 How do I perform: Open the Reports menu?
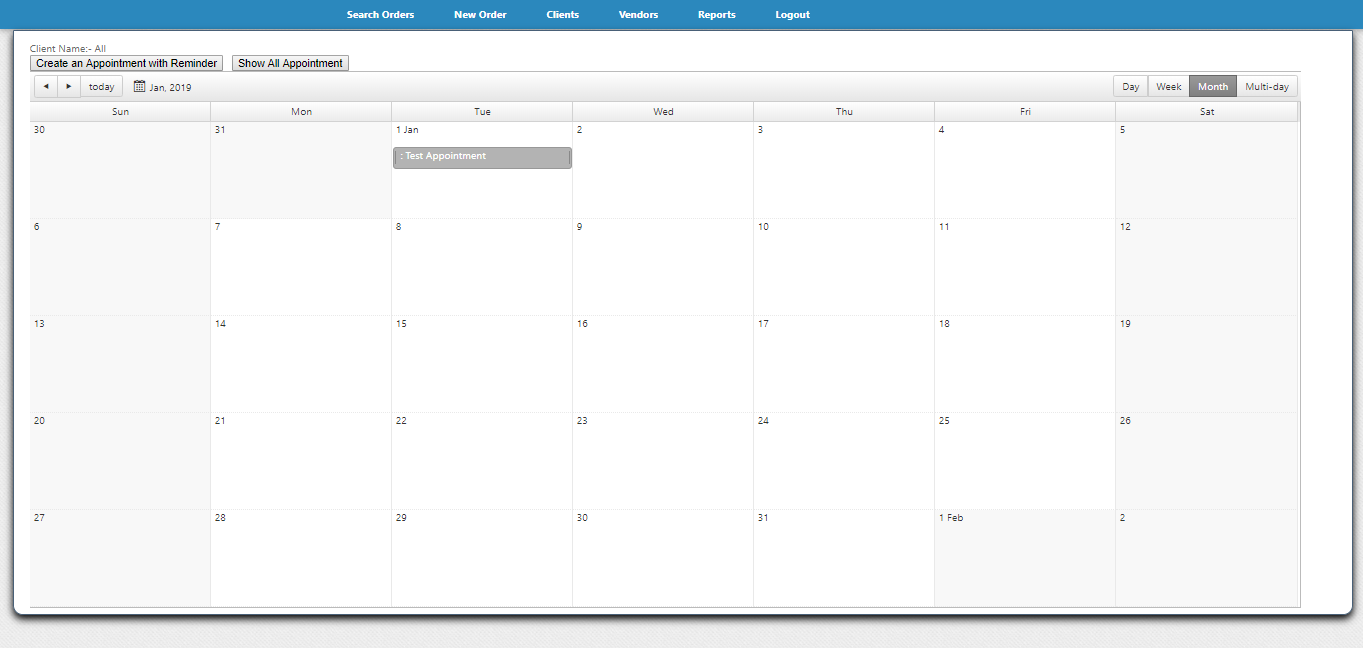click(x=716, y=15)
